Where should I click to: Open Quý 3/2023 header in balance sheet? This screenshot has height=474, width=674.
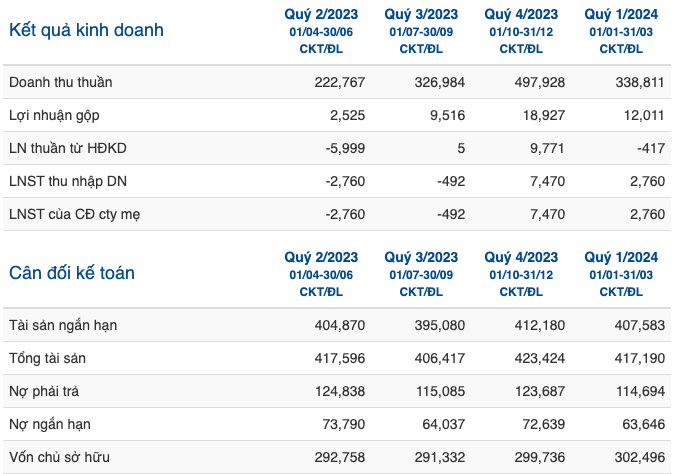coord(421,257)
